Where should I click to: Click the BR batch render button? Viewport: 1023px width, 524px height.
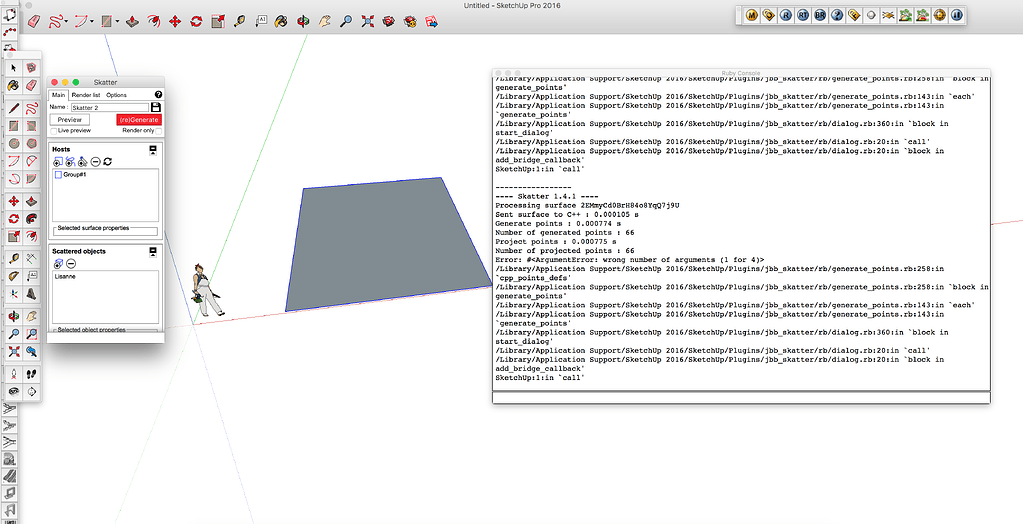coord(820,15)
